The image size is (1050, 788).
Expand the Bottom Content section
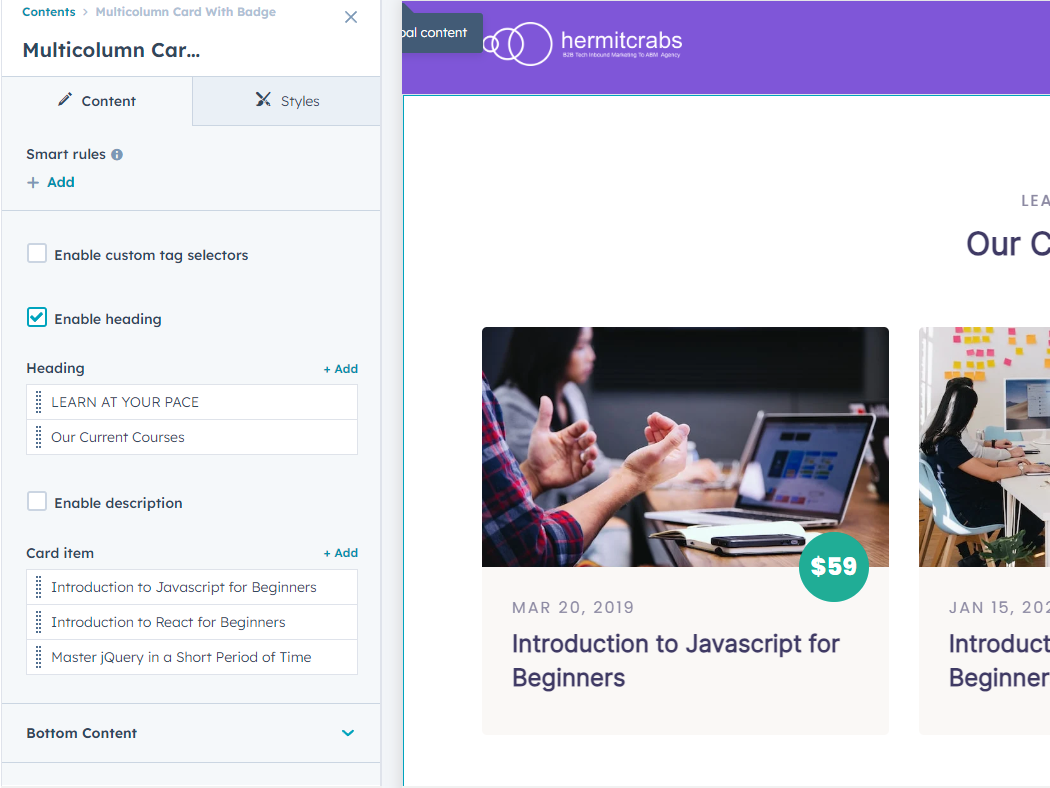[348, 733]
